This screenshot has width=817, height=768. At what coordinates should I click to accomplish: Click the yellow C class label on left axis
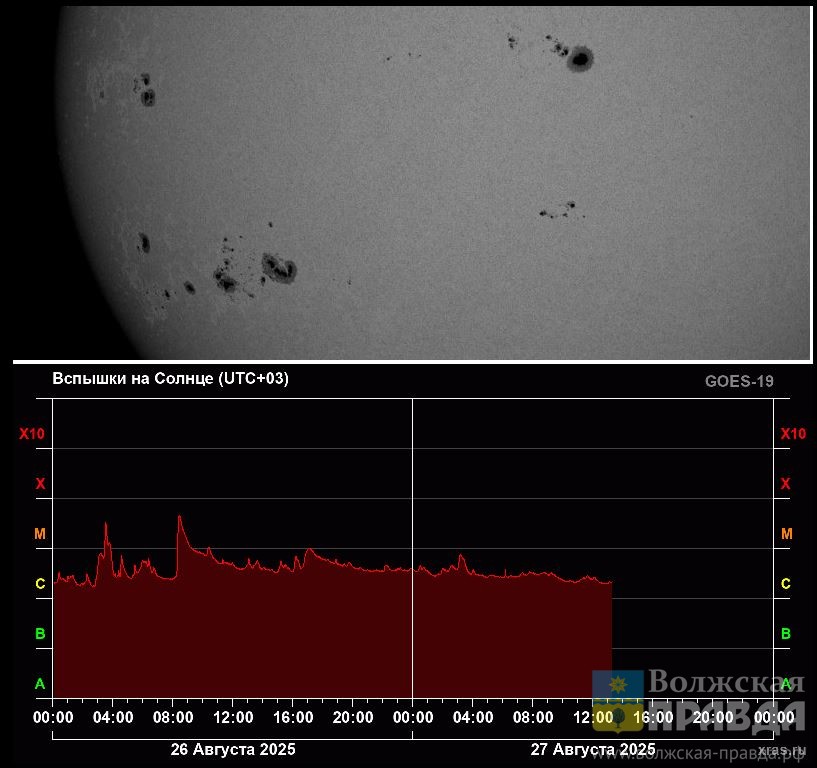tap(40, 584)
